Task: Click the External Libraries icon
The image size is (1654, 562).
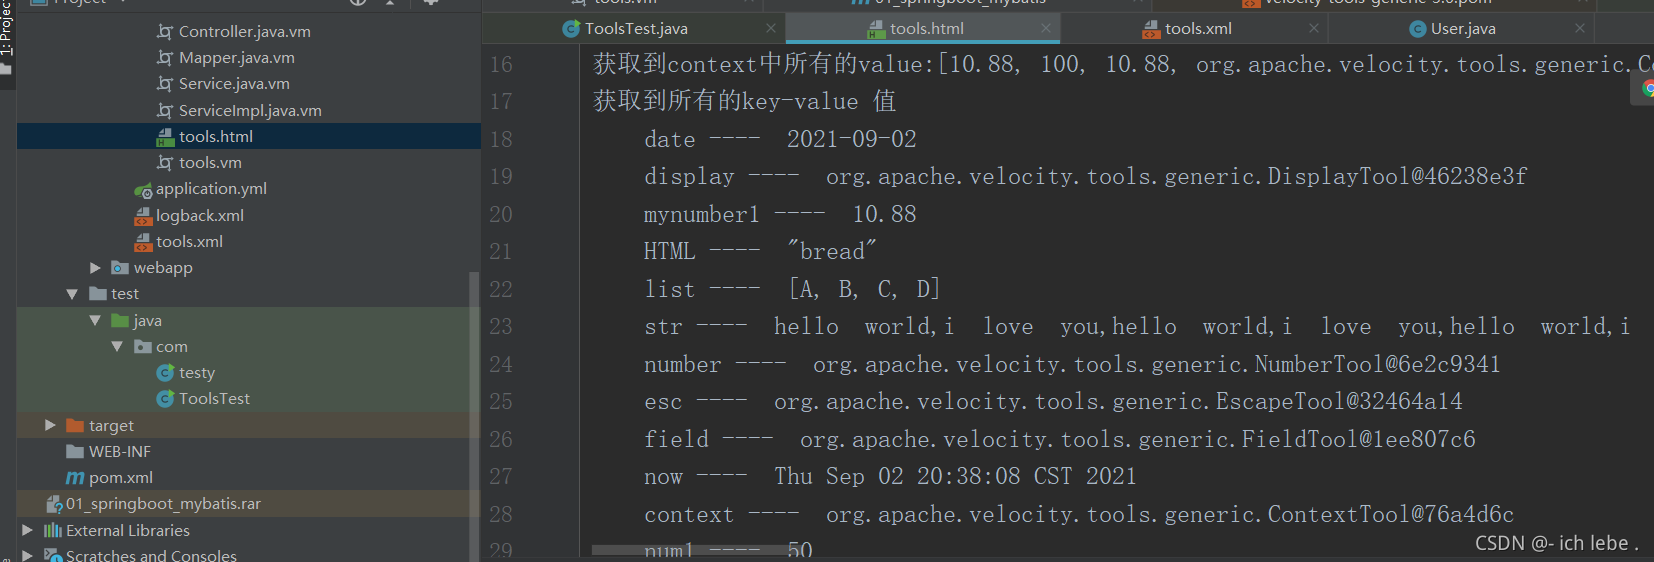Action: (53, 530)
